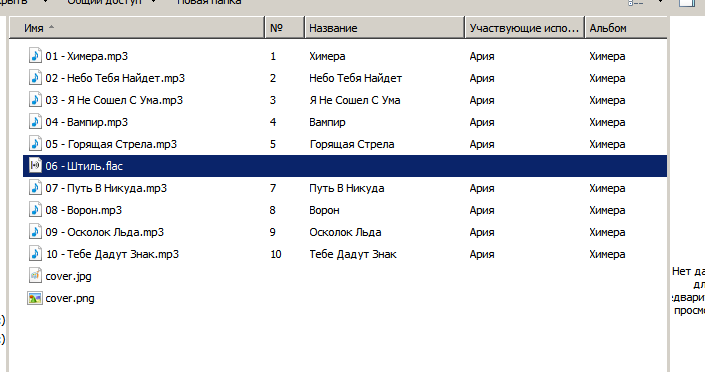Select file name 09 - Осколок Льда.mp3

click(x=105, y=233)
